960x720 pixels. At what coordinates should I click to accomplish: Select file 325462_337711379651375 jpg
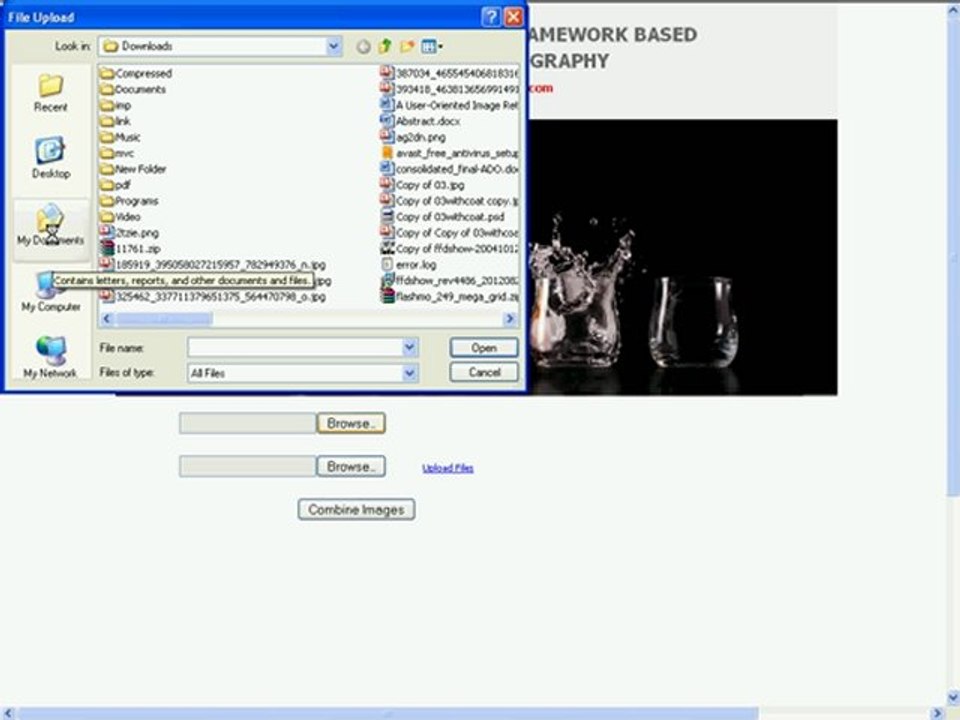[x=213, y=296]
